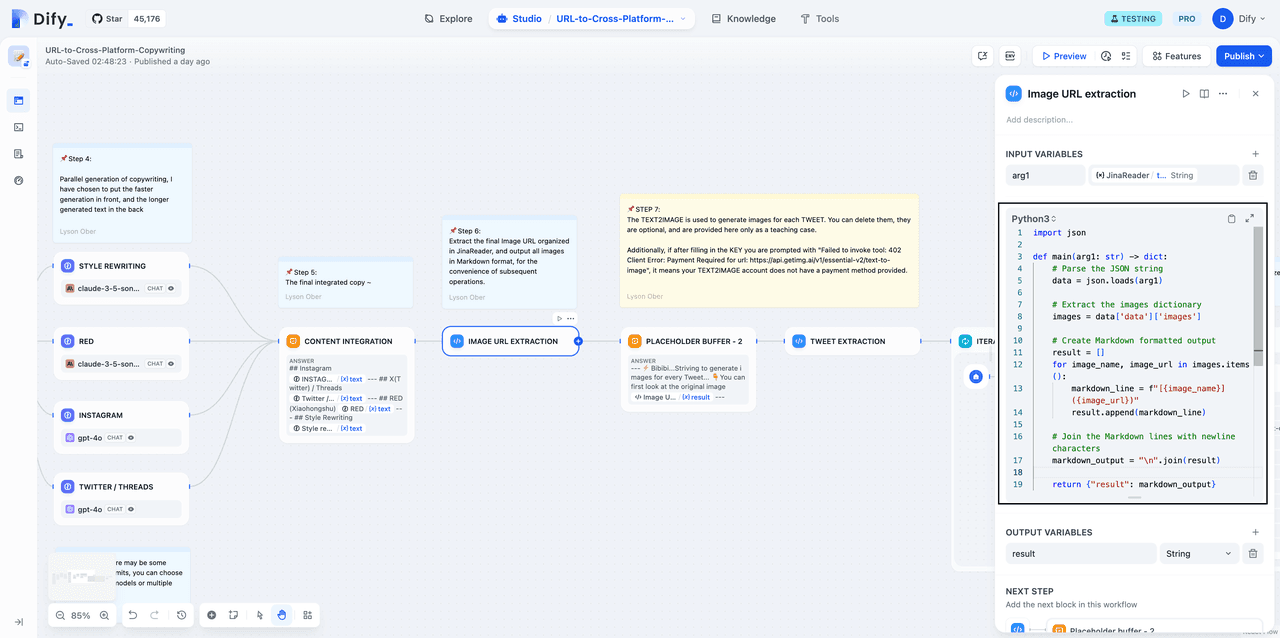Zoom out the workflow canvas
This screenshot has width=1280, height=638.
tap(60, 616)
